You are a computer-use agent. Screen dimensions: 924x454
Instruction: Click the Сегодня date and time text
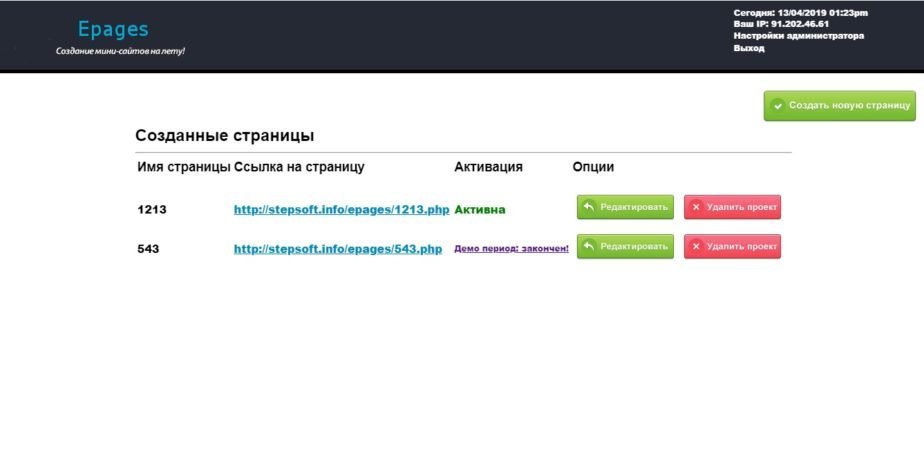point(801,12)
